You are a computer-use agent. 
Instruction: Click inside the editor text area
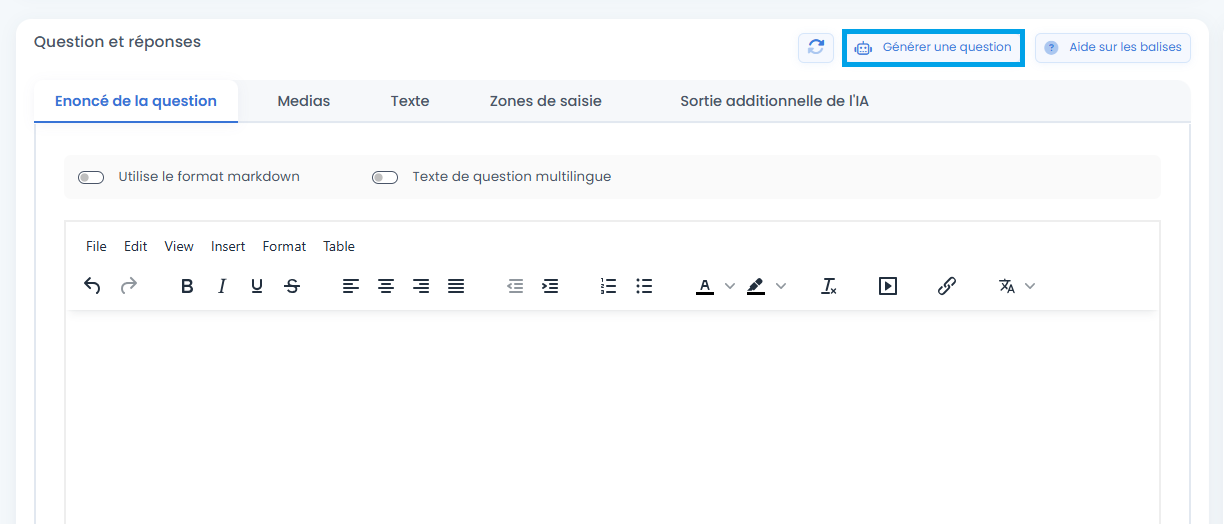[612, 416]
